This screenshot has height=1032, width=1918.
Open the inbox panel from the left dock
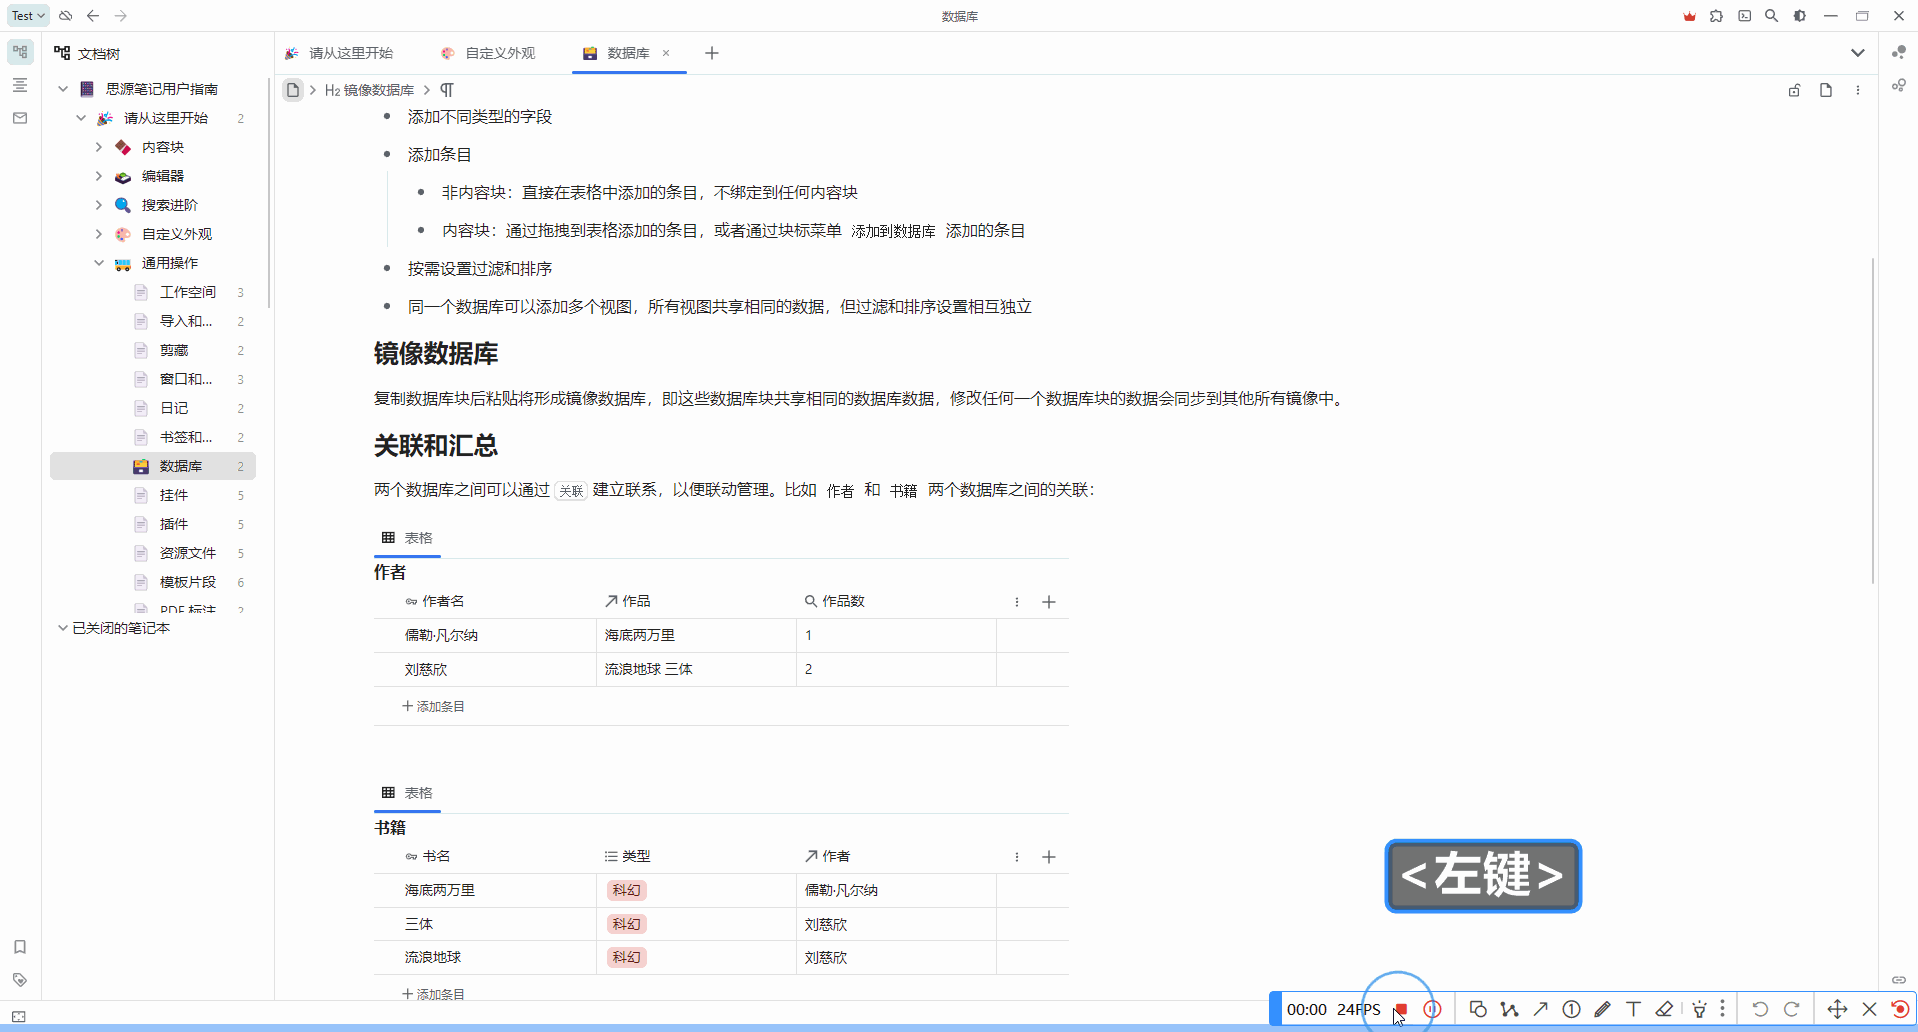tap(19, 117)
